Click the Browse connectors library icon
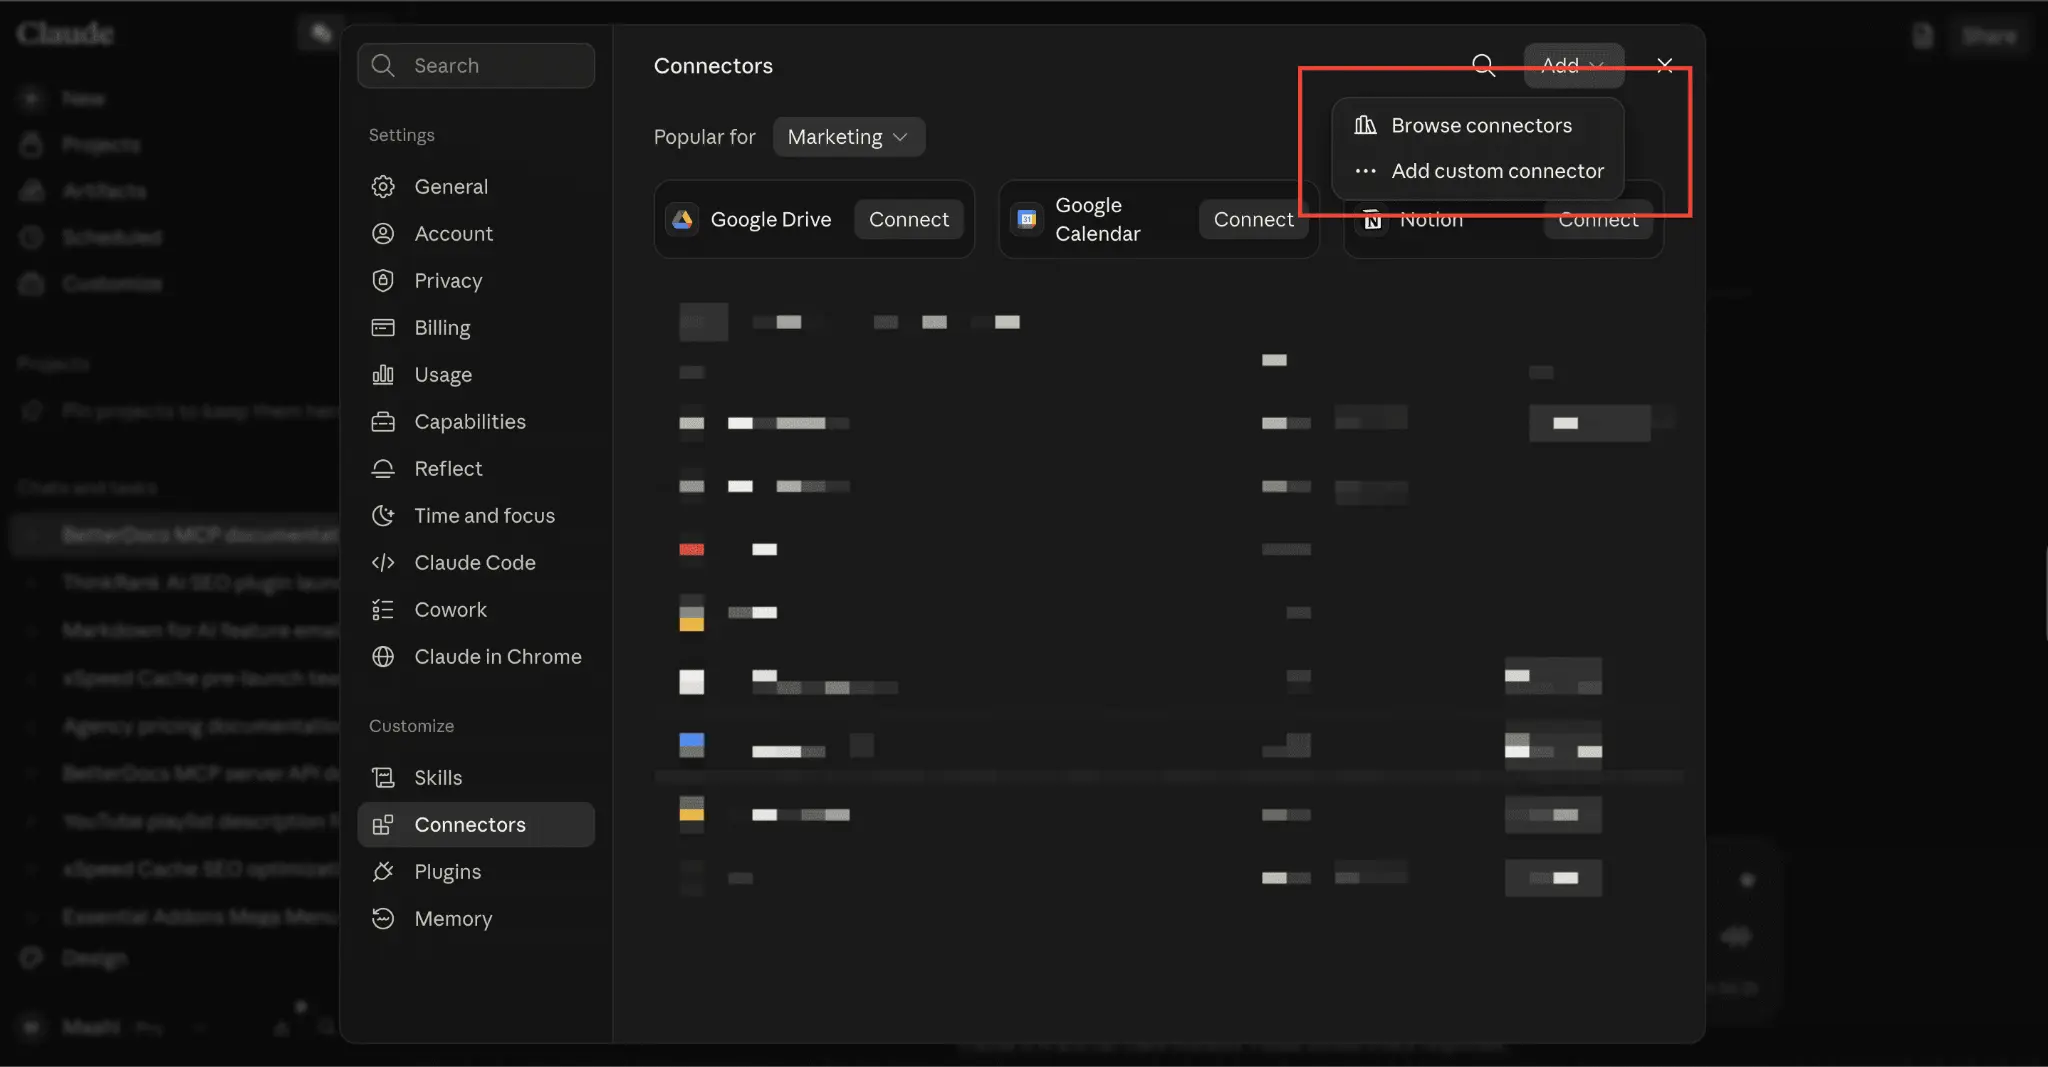2048x1067 pixels. (1365, 125)
